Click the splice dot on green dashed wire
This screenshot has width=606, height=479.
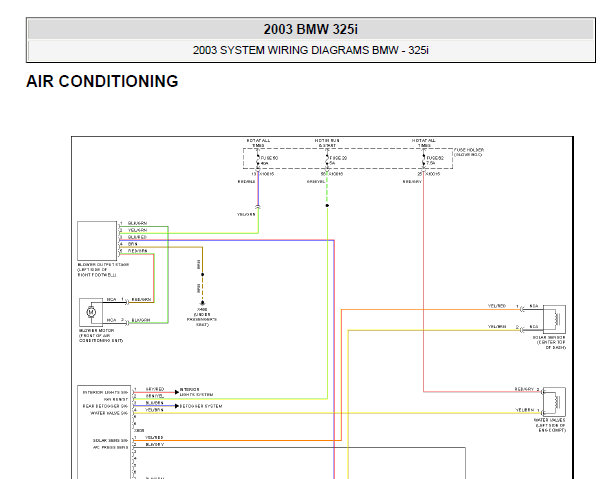pyautogui.click(x=327, y=205)
